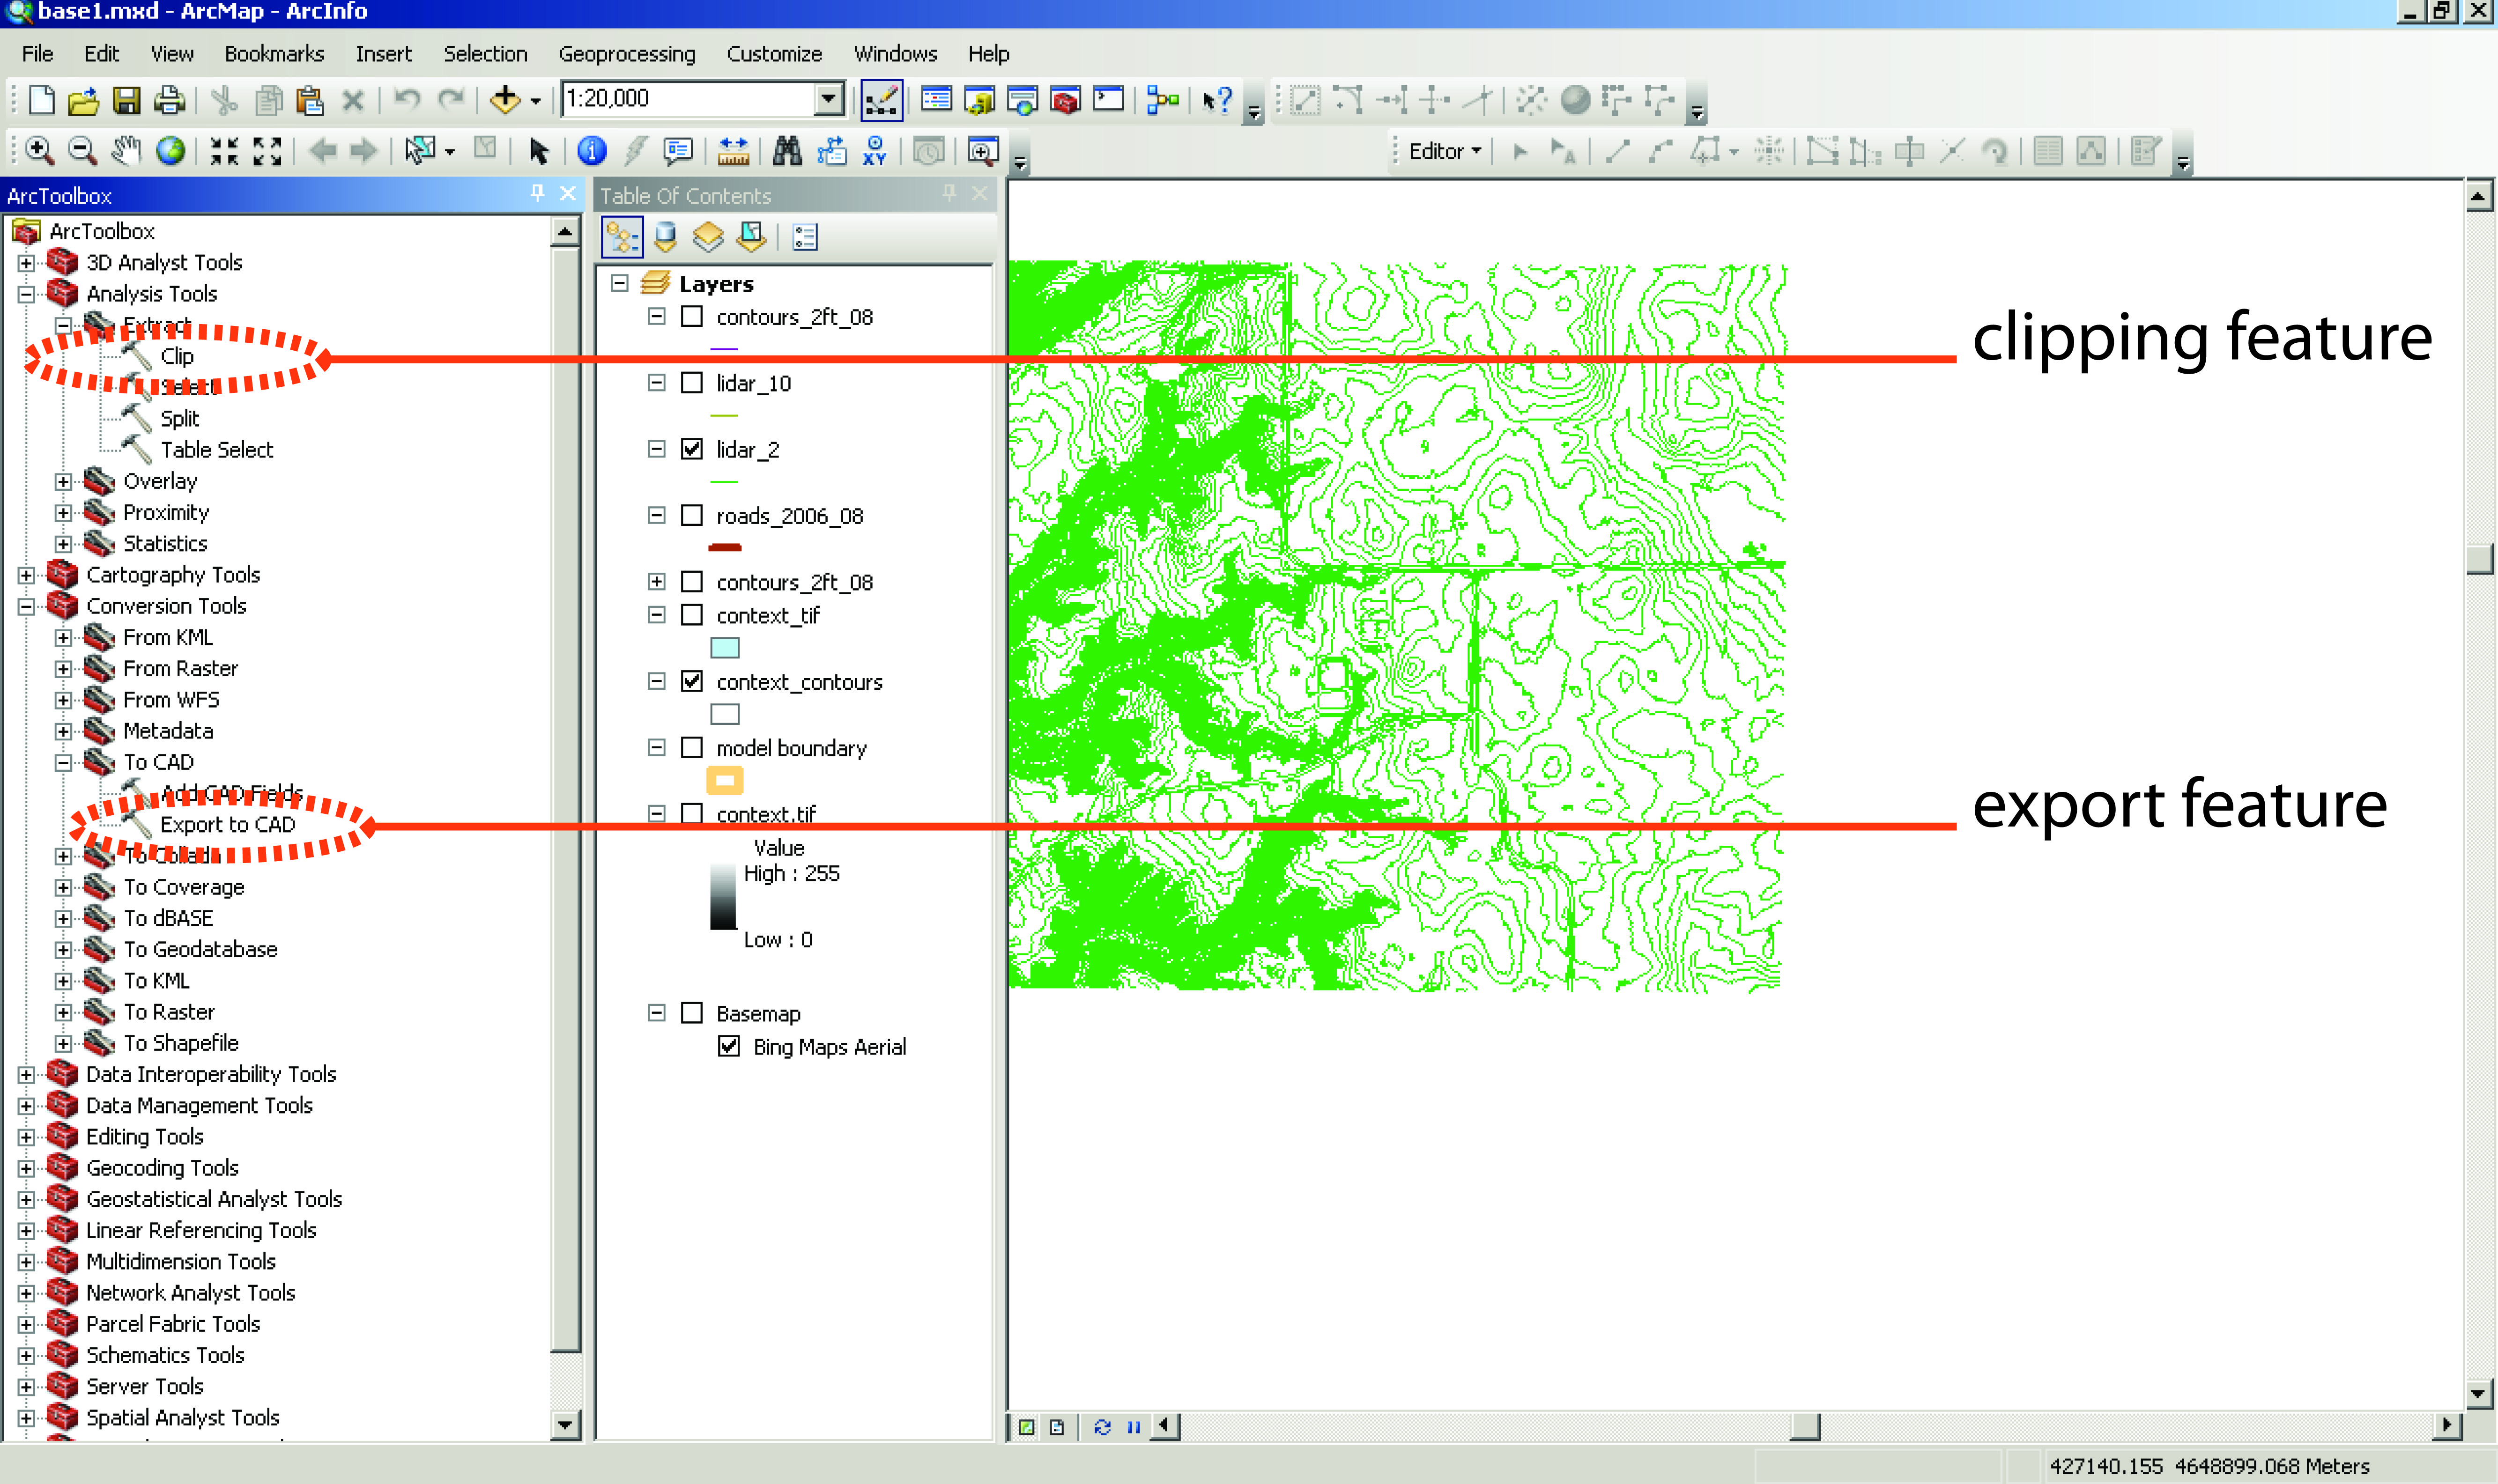This screenshot has height=1484, width=2498.
Task: Expand the 3D Analyst Tools toolbox
Action: (27, 263)
